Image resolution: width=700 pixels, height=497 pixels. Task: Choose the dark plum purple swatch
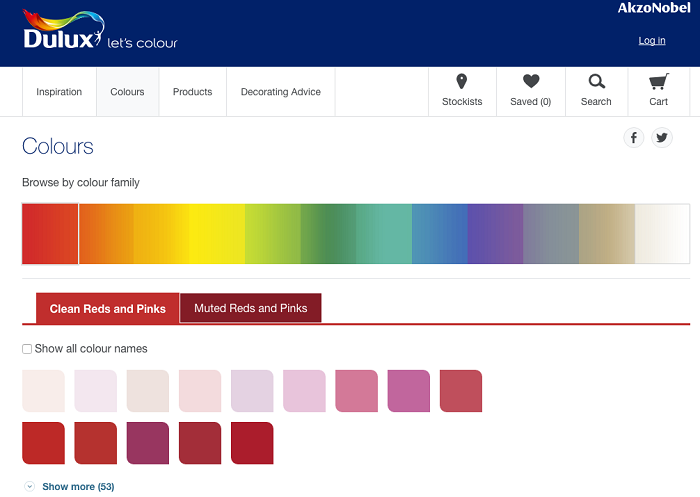pyautogui.click(x=148, y=443)
